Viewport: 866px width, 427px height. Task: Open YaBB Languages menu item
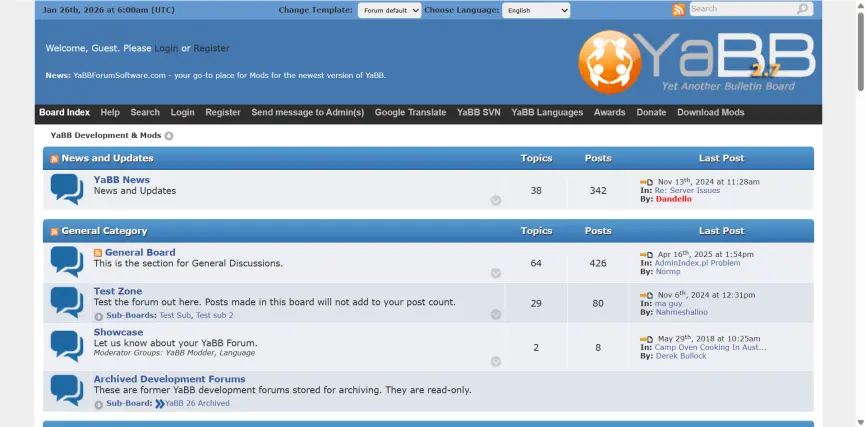[547, 112]
